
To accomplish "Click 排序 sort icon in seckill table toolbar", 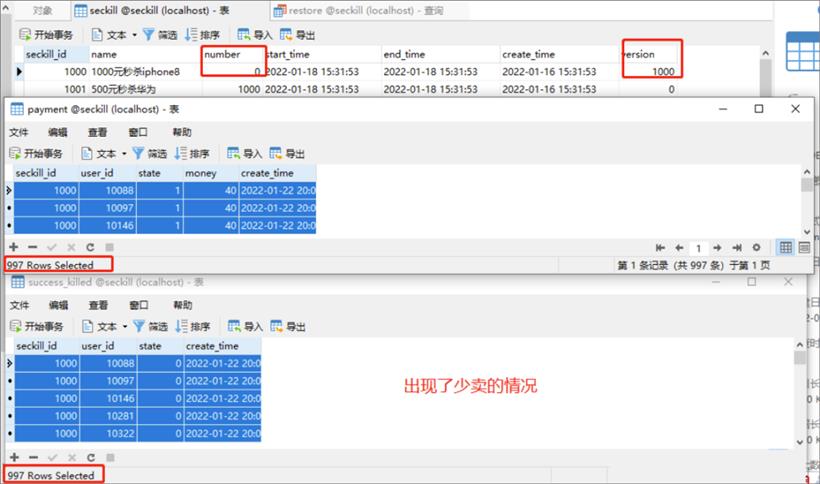I will click(202, 35).
